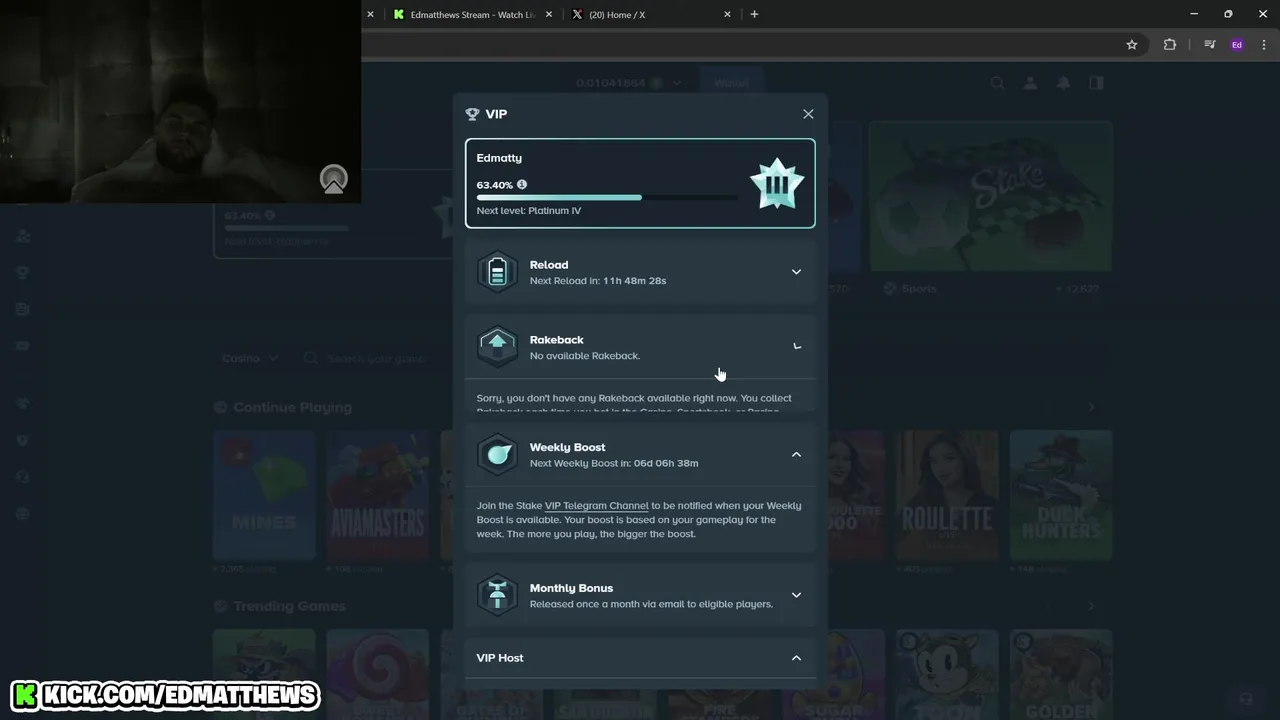Bookmark this page with star icon
The image size is (1280, 720).
pyautogui.click(x=1131, y=45)
